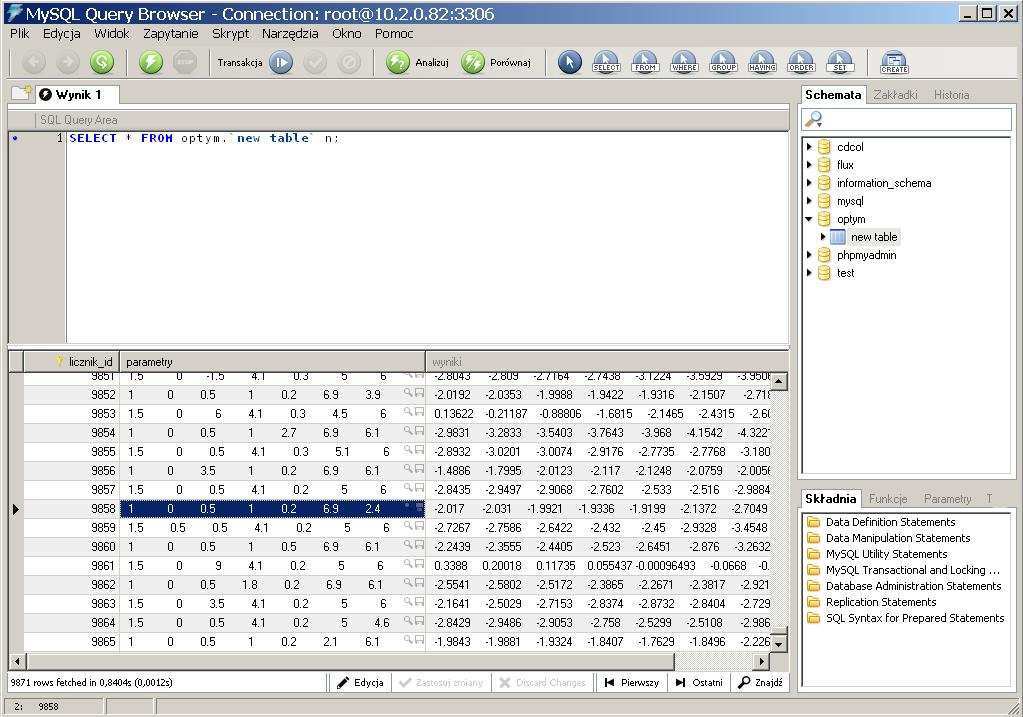Expand the information_schema node
Screen dimensions: 1023x717
[x=809, y=183]
